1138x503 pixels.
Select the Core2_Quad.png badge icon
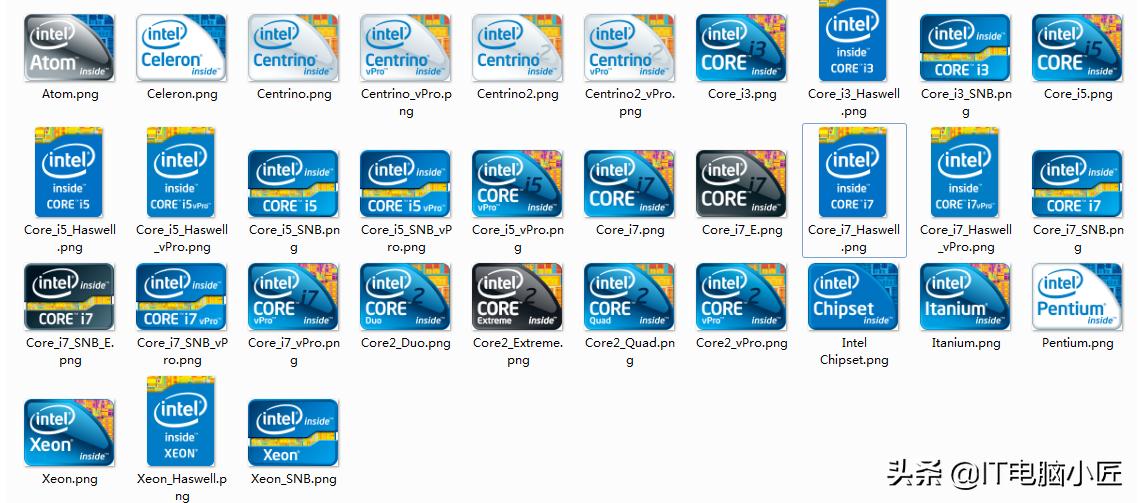(629, 297)
